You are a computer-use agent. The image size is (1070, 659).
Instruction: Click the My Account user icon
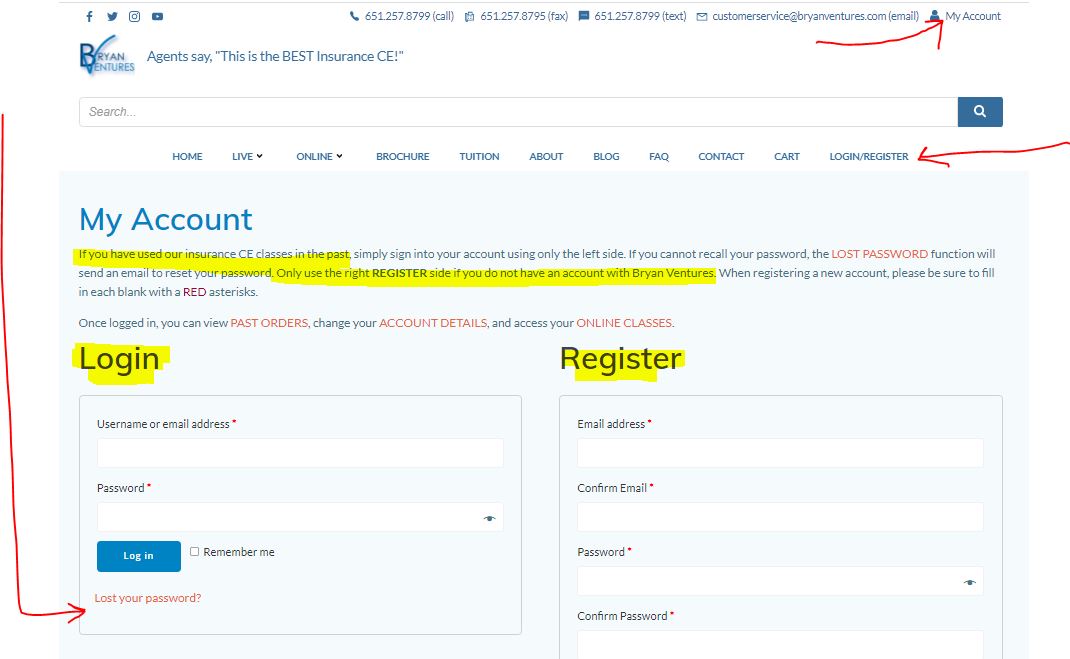934,16
